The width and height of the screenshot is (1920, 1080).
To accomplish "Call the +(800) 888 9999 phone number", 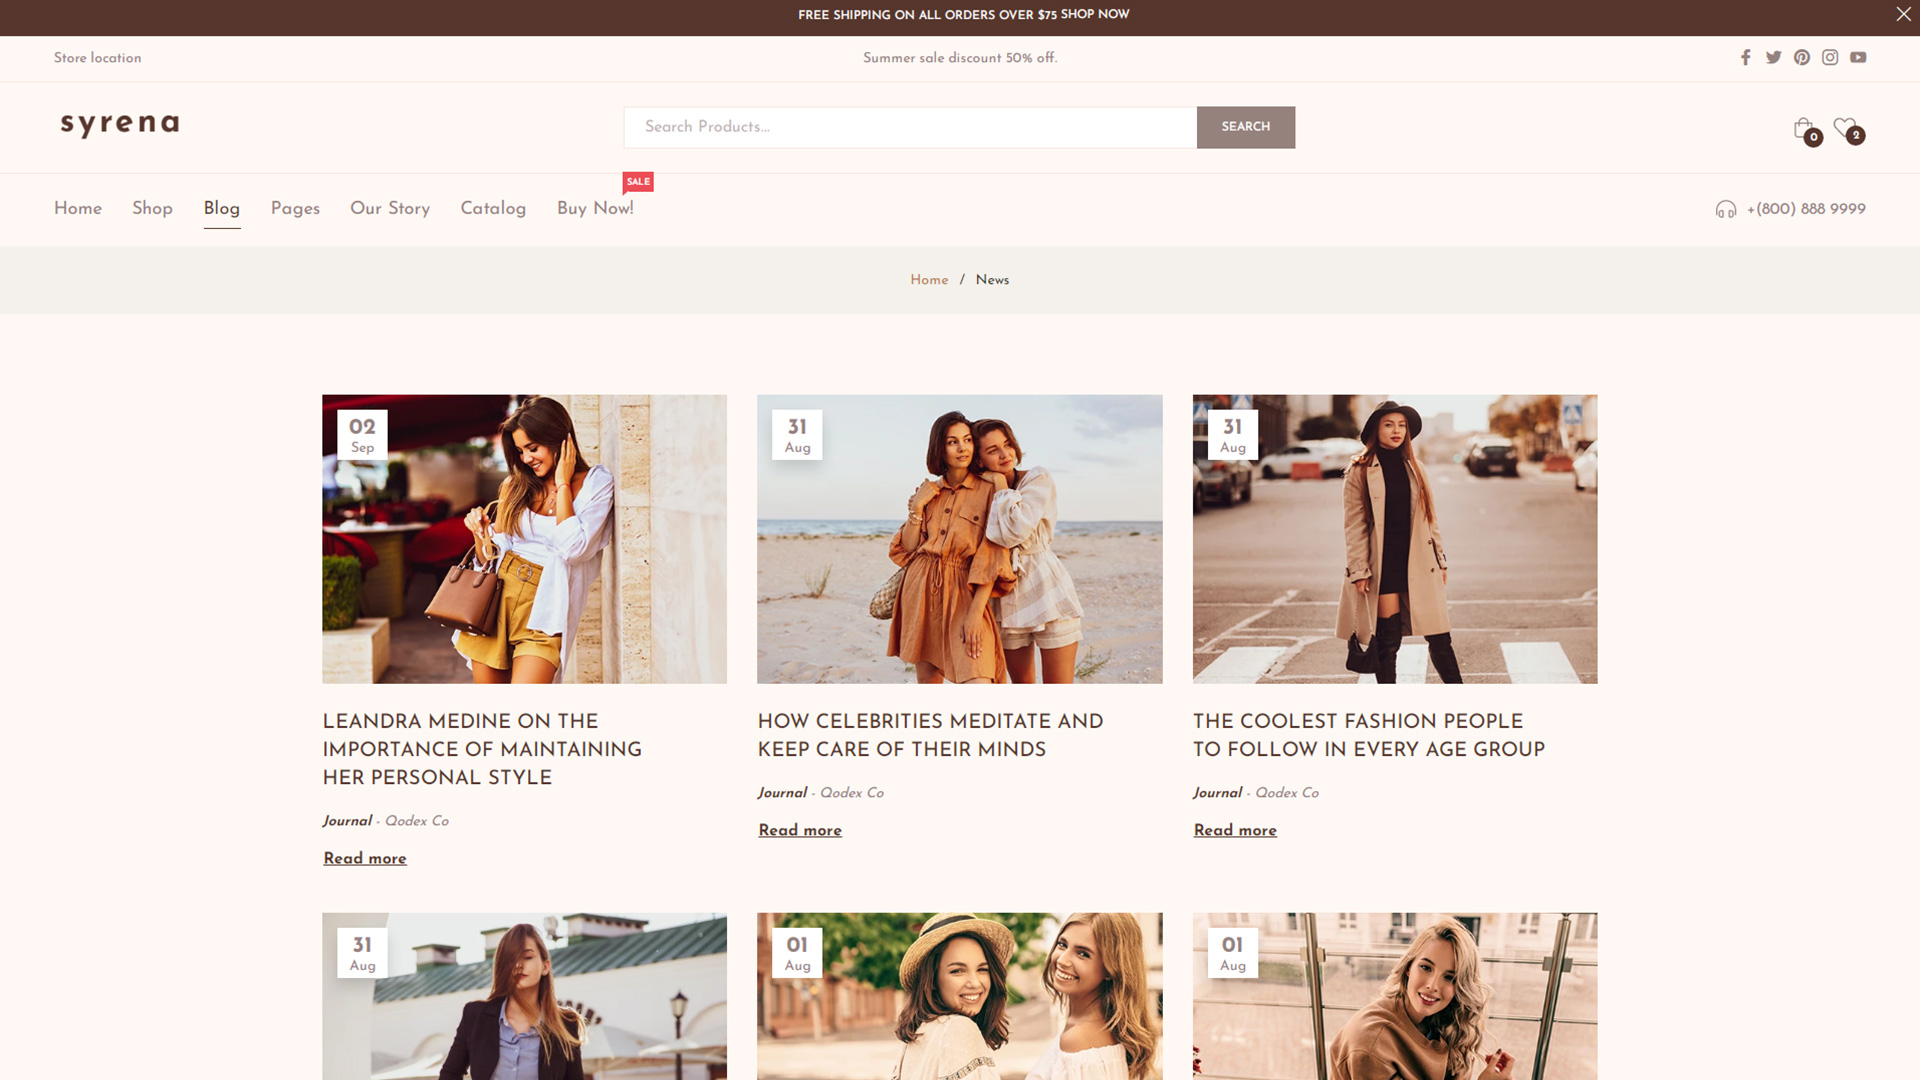I will point(1806,209).
